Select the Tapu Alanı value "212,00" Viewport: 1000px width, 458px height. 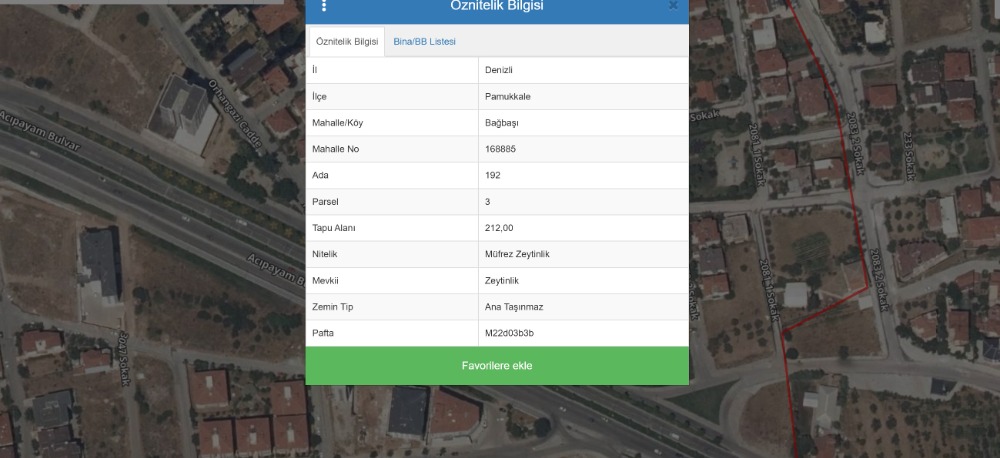499,228
